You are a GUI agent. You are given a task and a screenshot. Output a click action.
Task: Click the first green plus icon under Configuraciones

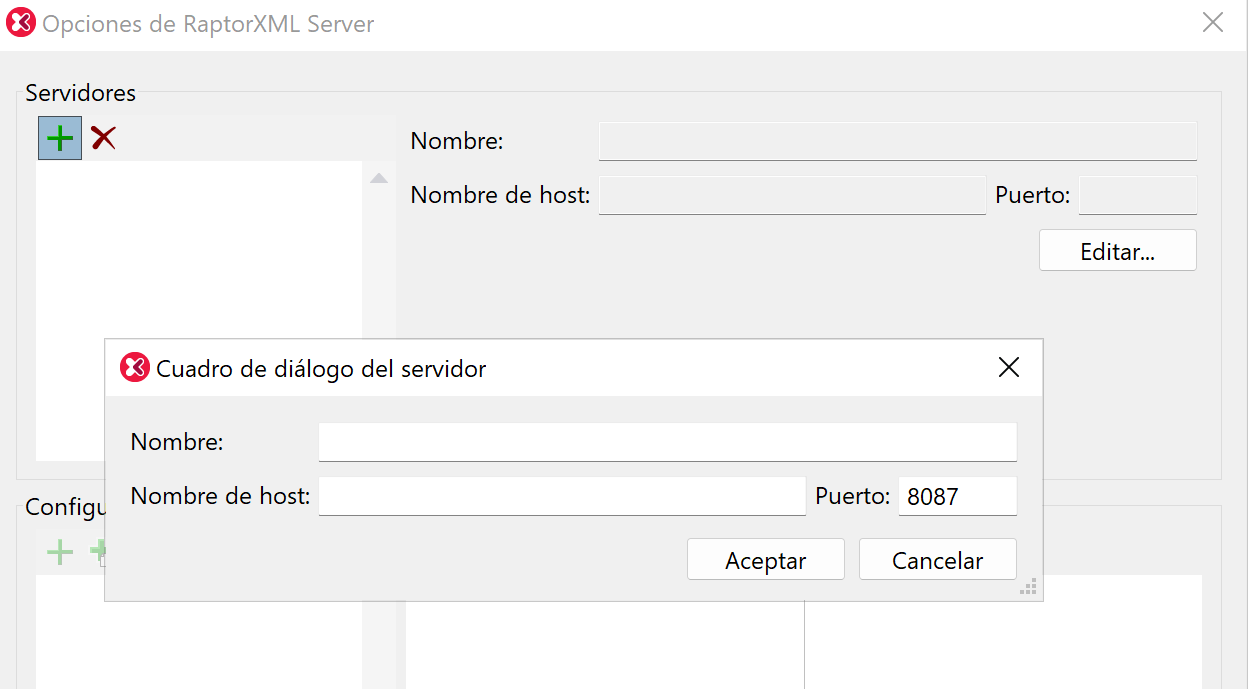pos(59,552)
